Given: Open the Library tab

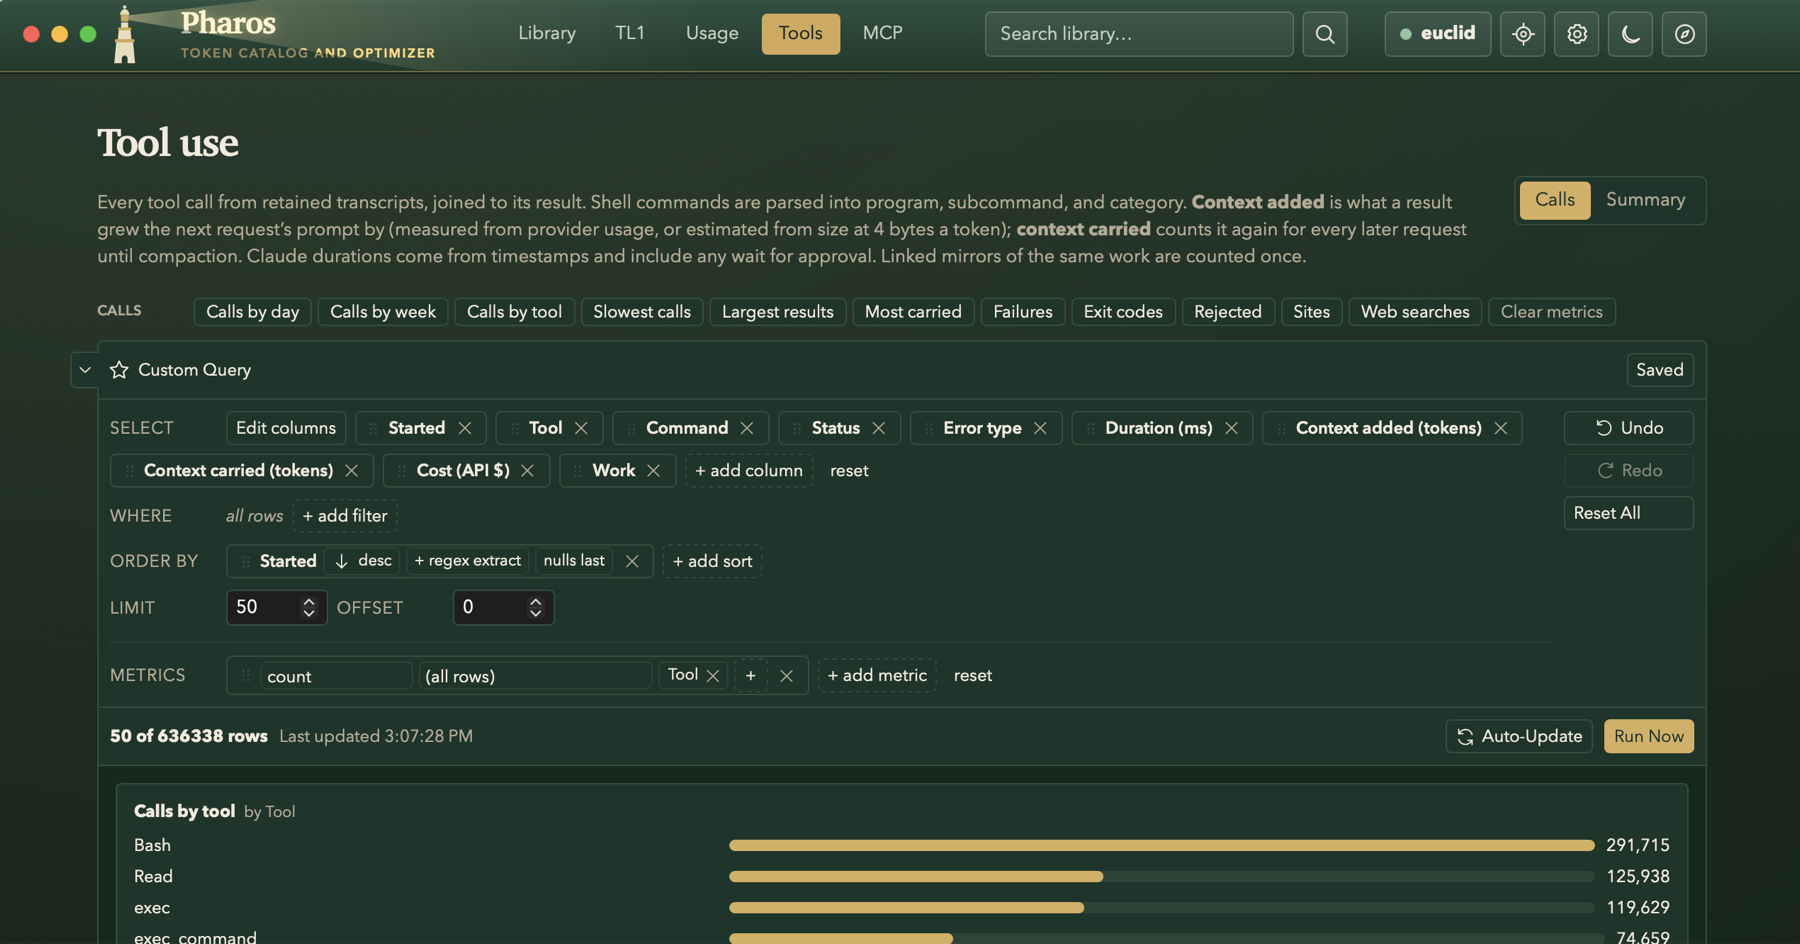Looking at the screenshot, I should pyautogui.click(x=547, y=34).
